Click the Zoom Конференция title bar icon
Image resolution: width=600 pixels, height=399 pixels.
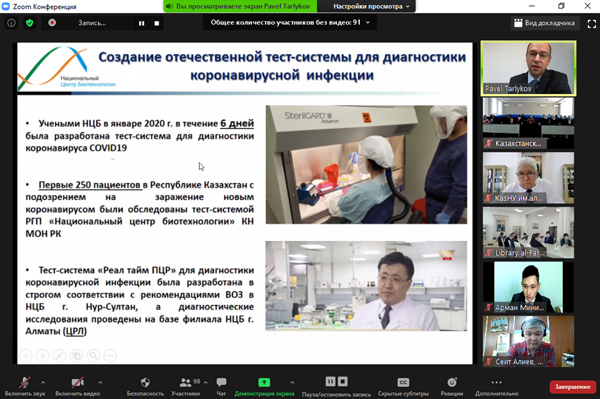click(x=6, y=7)
